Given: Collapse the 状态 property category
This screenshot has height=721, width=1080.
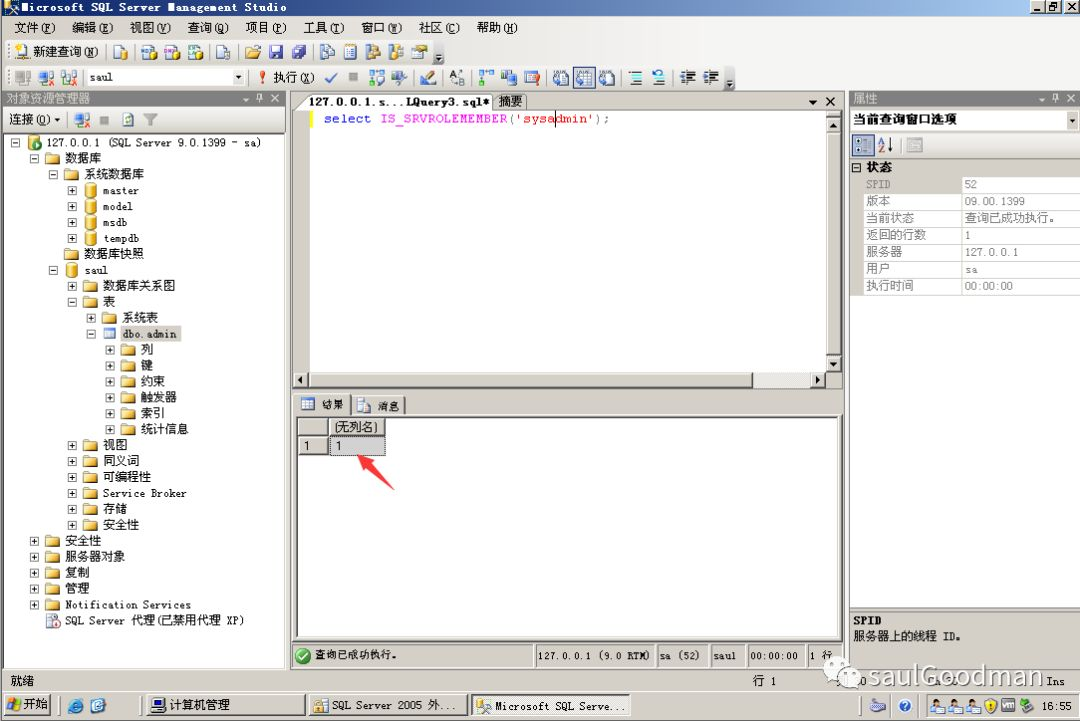Looking at the screenshot, I should coord(857,167).
